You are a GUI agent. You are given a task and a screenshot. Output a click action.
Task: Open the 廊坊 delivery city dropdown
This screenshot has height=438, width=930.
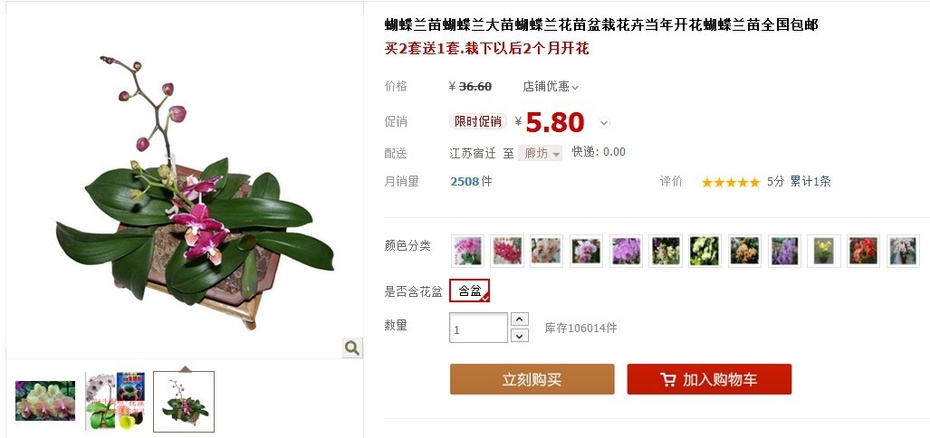[540, 153]
